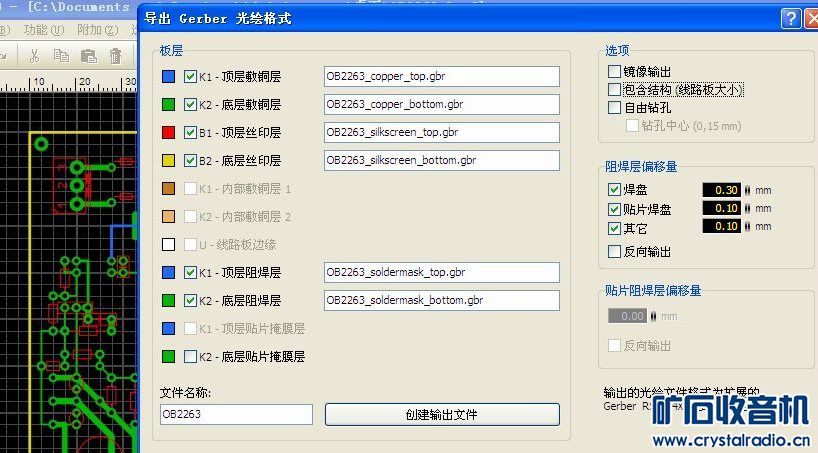Click white swatch for U 线路板边缘
The image size is (818, 453).
click(x=169, y=244)
